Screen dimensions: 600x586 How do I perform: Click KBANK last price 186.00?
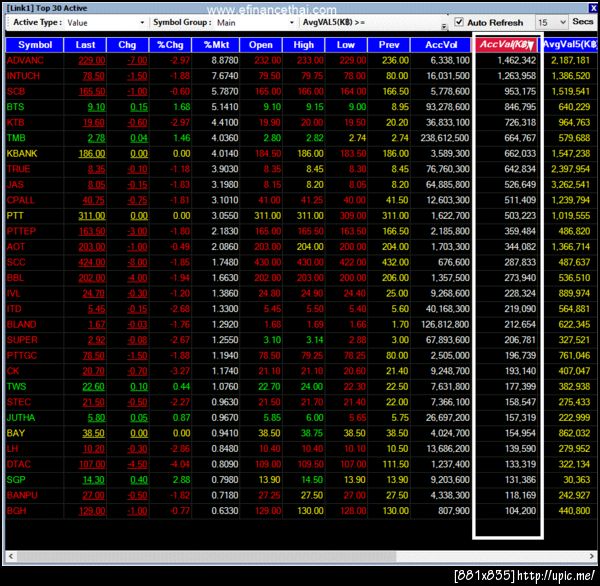92,154
